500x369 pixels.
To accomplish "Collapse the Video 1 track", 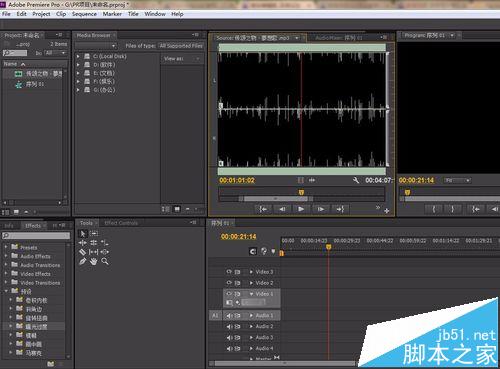I will click(251, 294).
